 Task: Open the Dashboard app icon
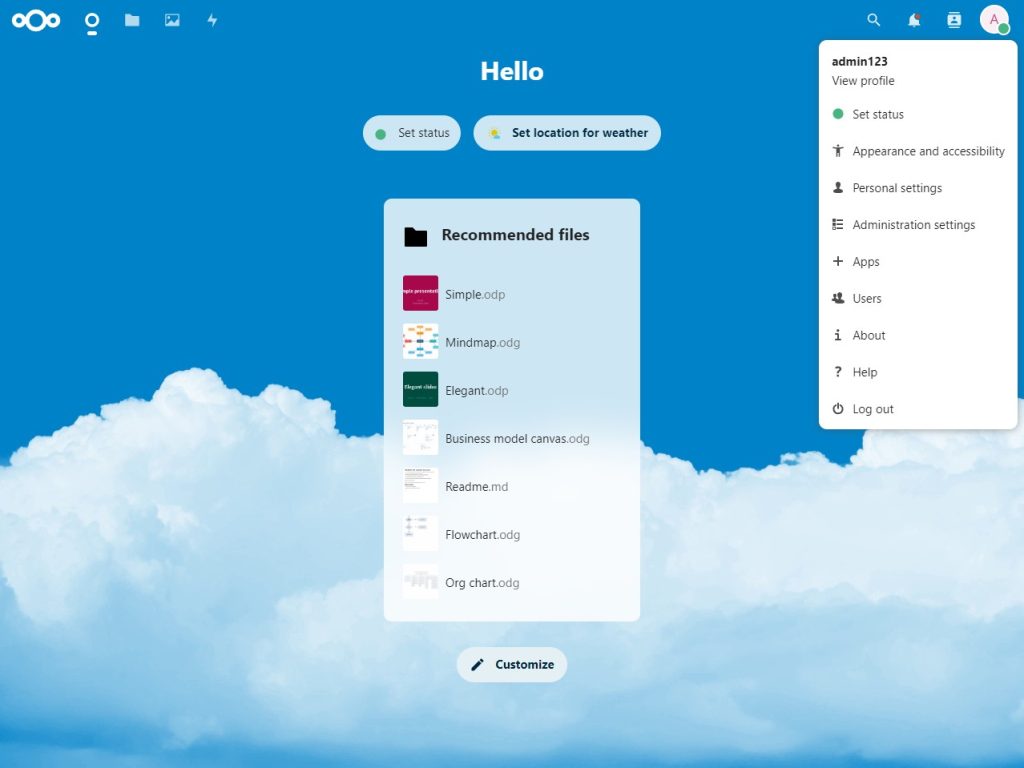point(92,22)
